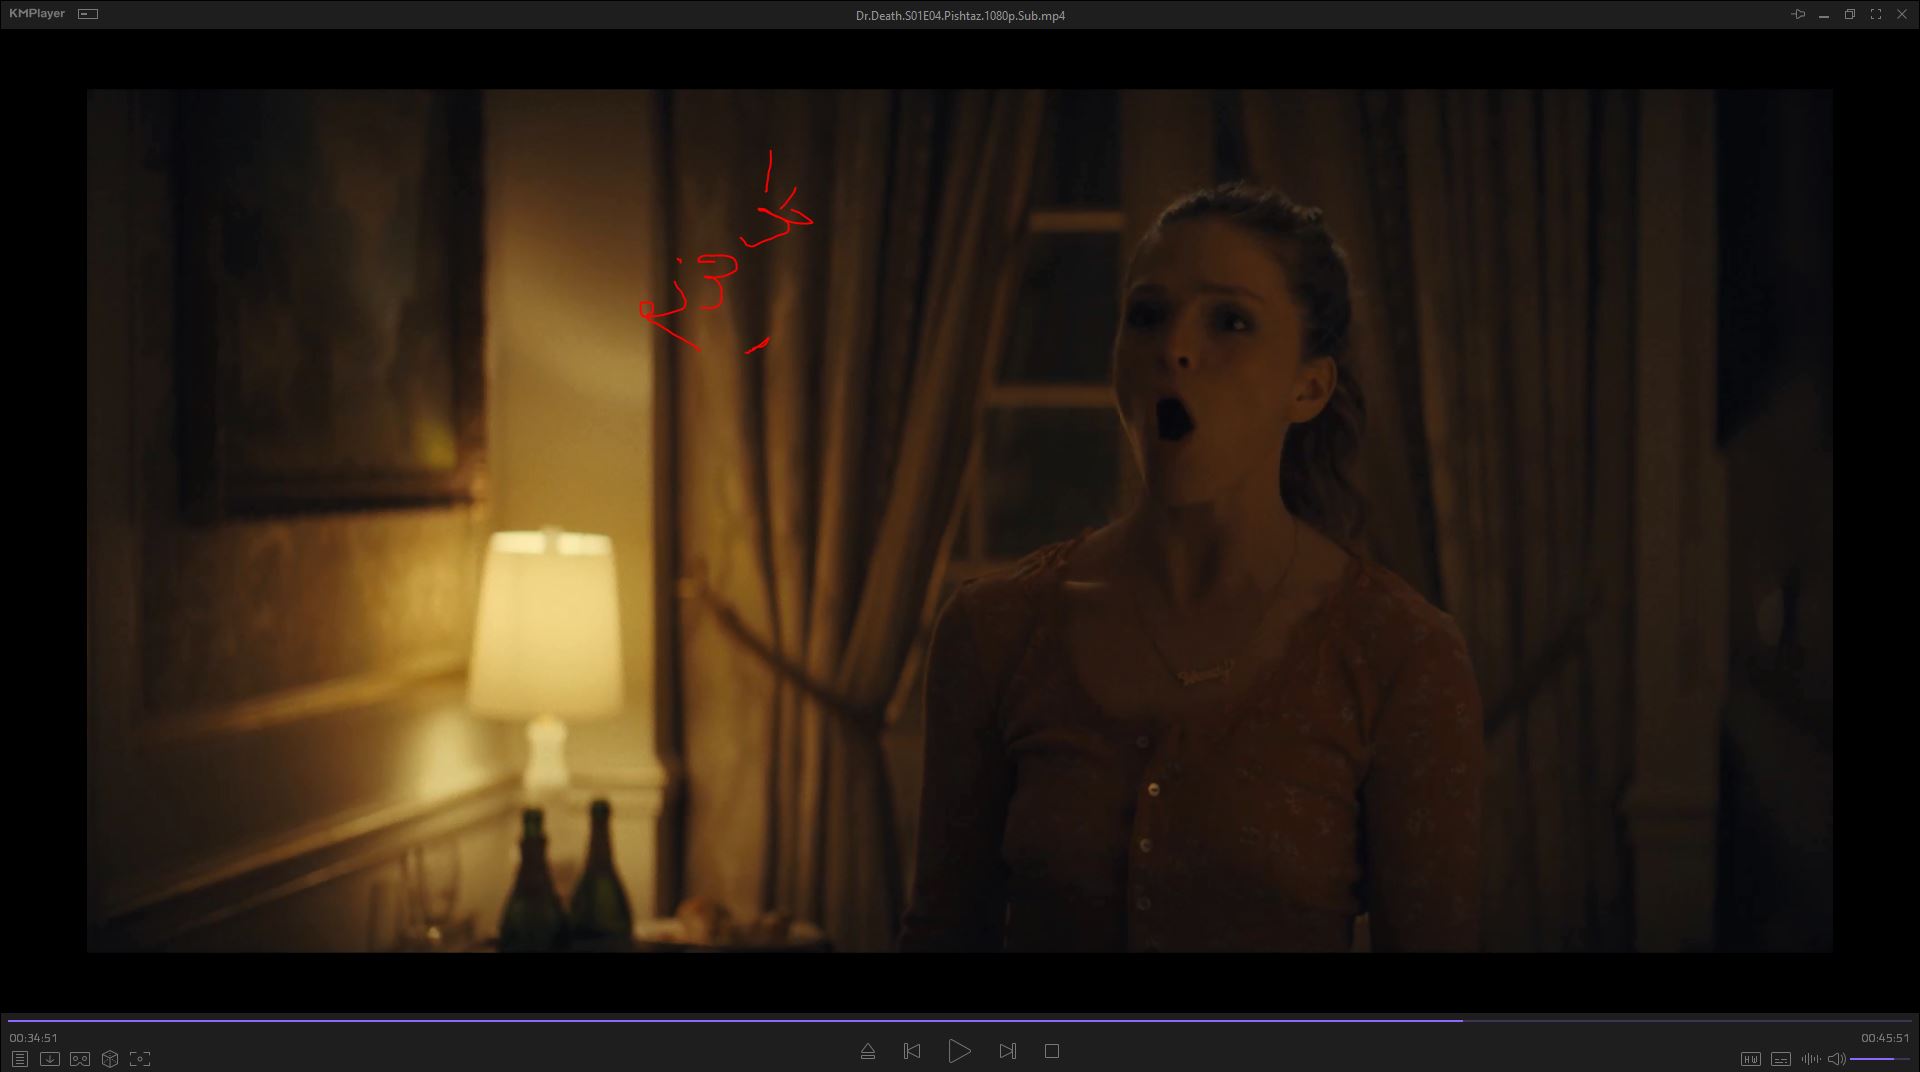Toggle HW hardware acceleration
This screenshot has height=1072, width=1920.
click(x=1750, y=1059)
